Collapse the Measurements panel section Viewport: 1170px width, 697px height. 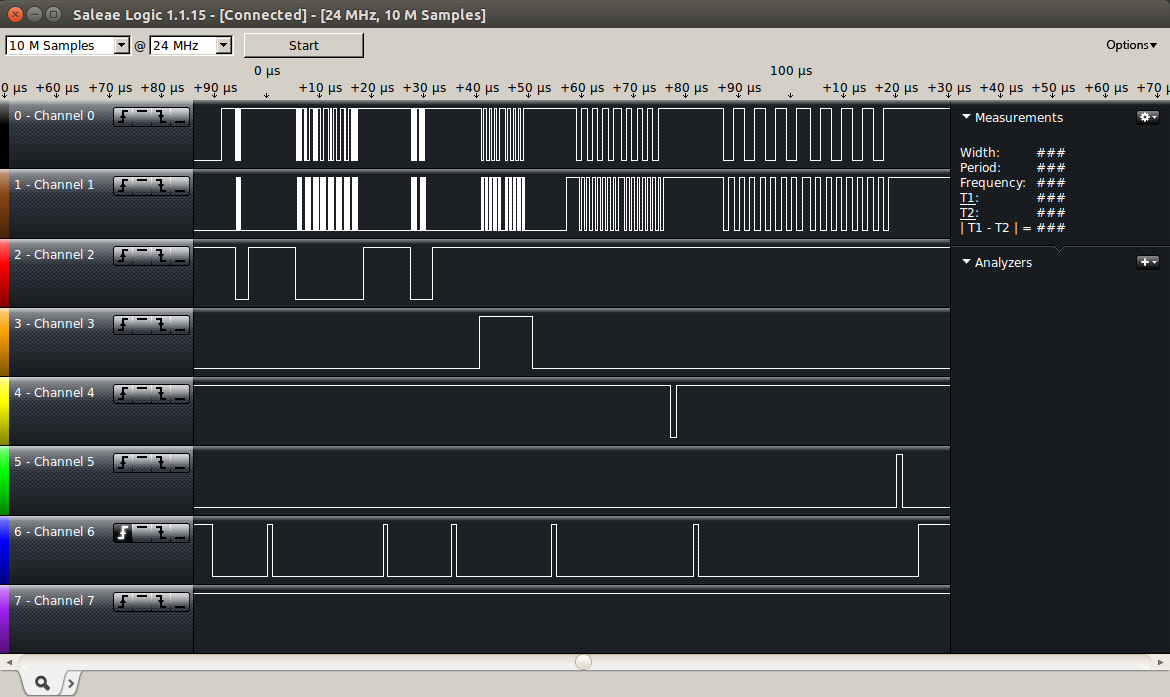966,117
